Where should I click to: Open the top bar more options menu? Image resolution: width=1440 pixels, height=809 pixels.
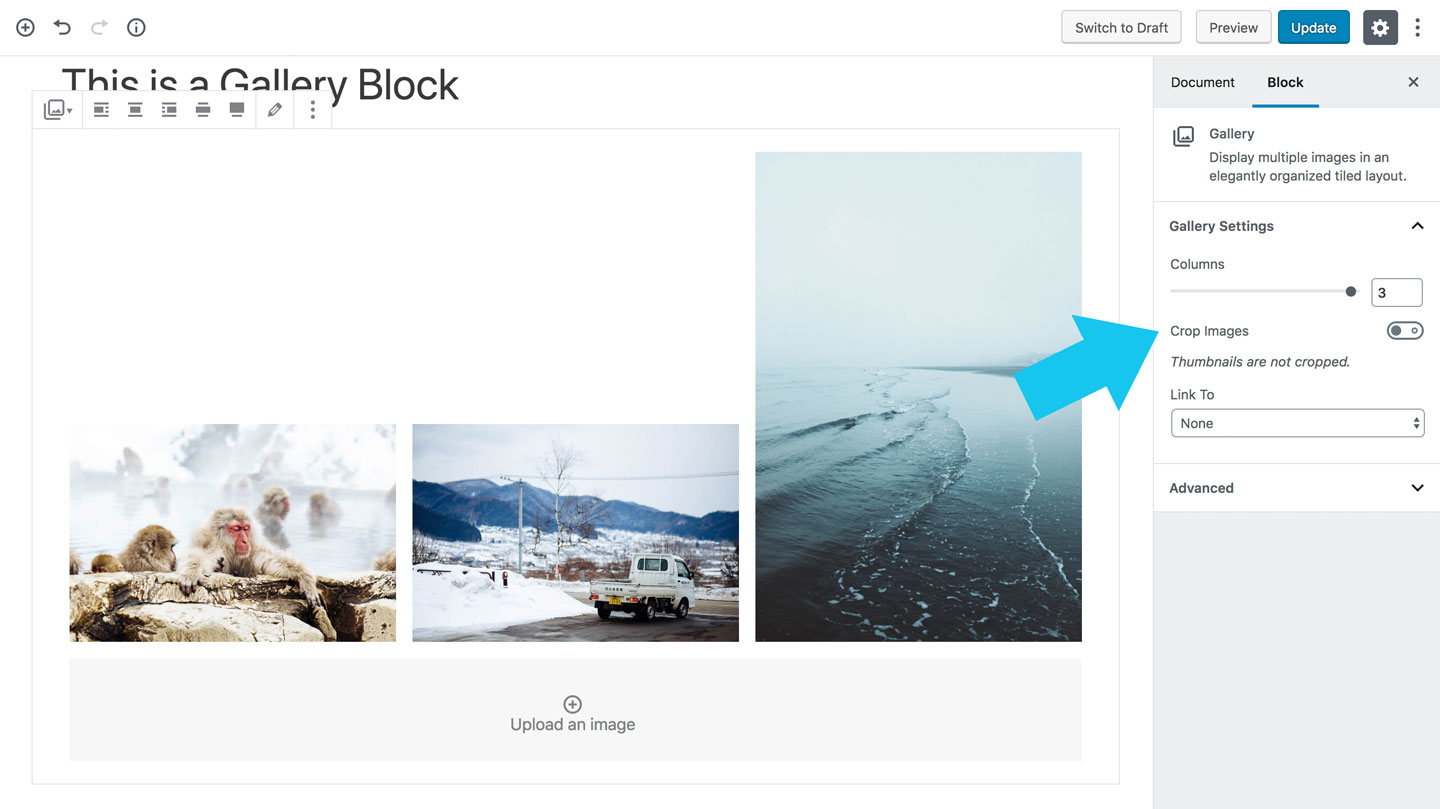pos(1417,28)
